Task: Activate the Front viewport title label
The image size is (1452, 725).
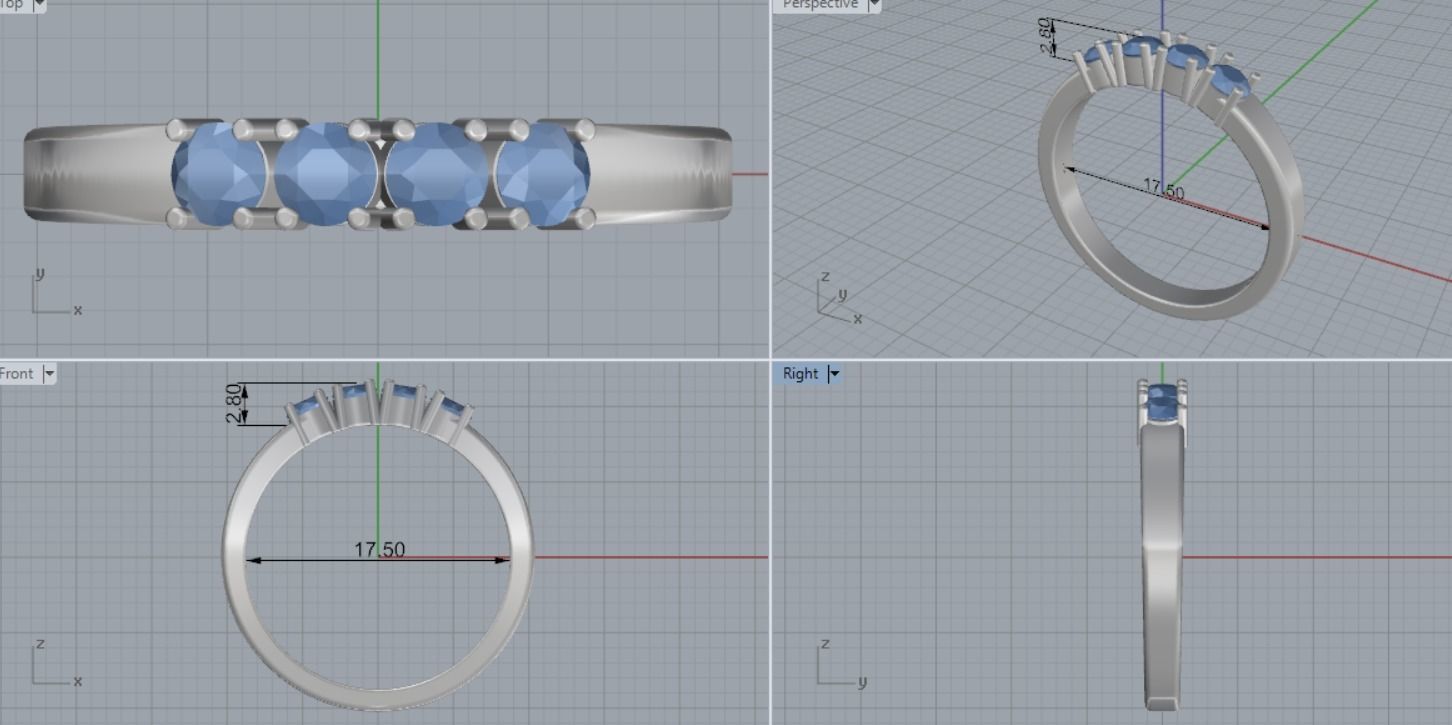Action: tap(17, 374)
